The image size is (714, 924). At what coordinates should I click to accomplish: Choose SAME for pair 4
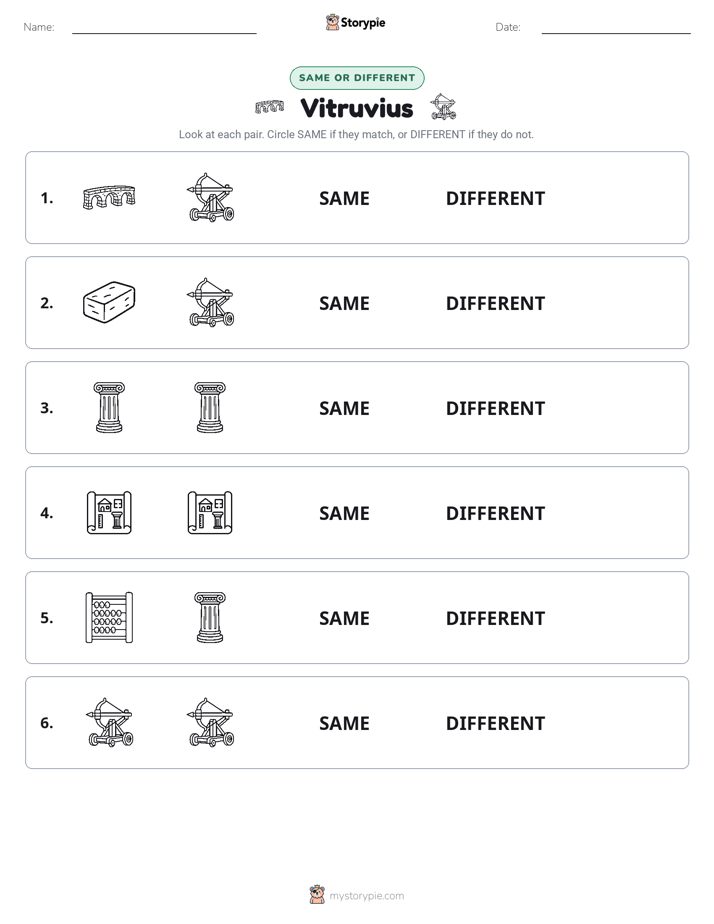point(344,513)
